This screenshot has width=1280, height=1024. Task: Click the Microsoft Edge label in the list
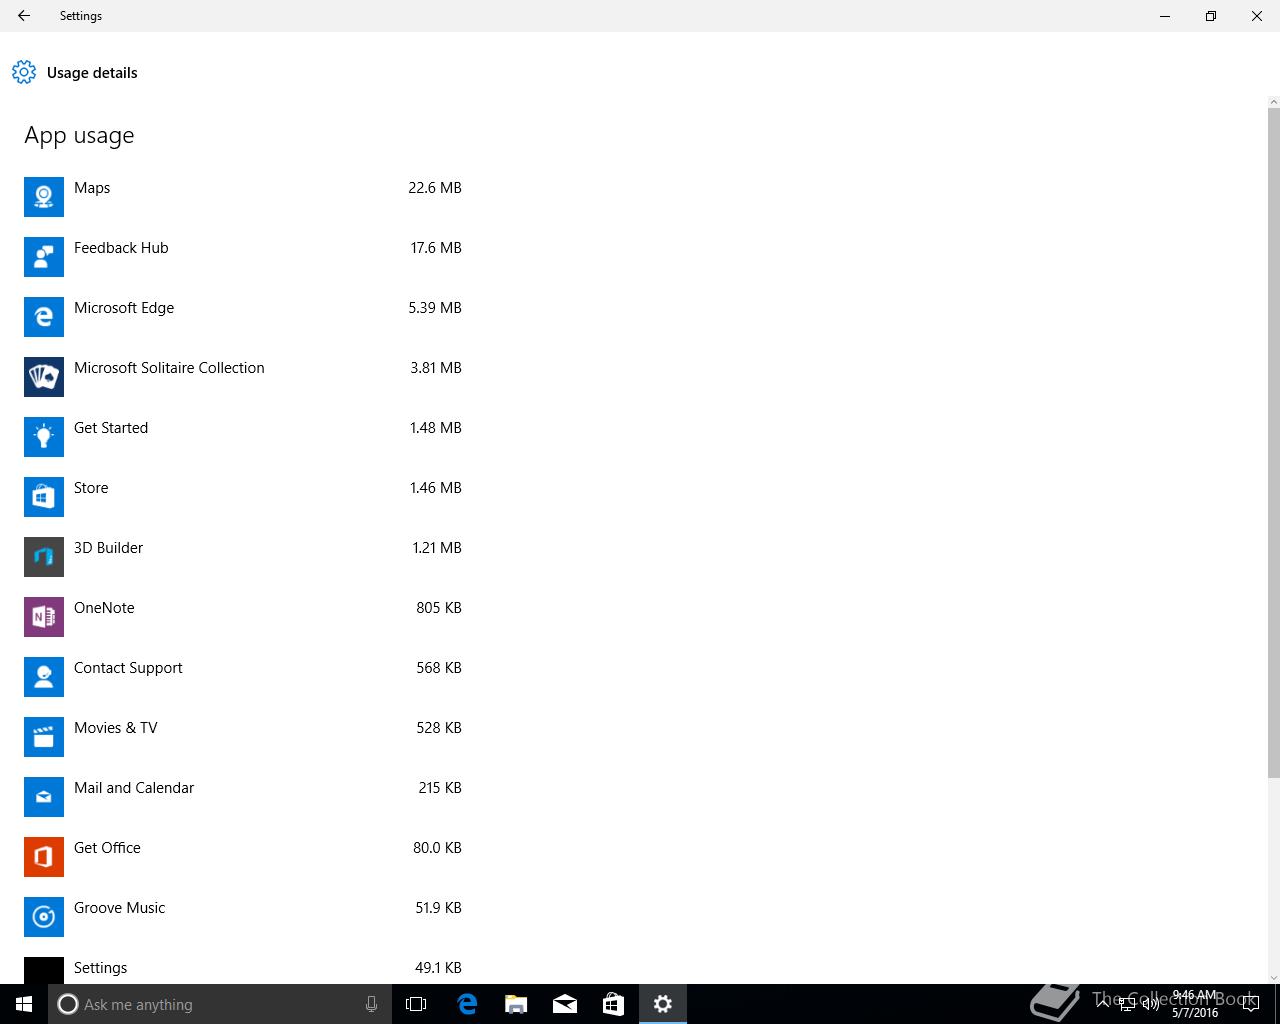point(124,308)
